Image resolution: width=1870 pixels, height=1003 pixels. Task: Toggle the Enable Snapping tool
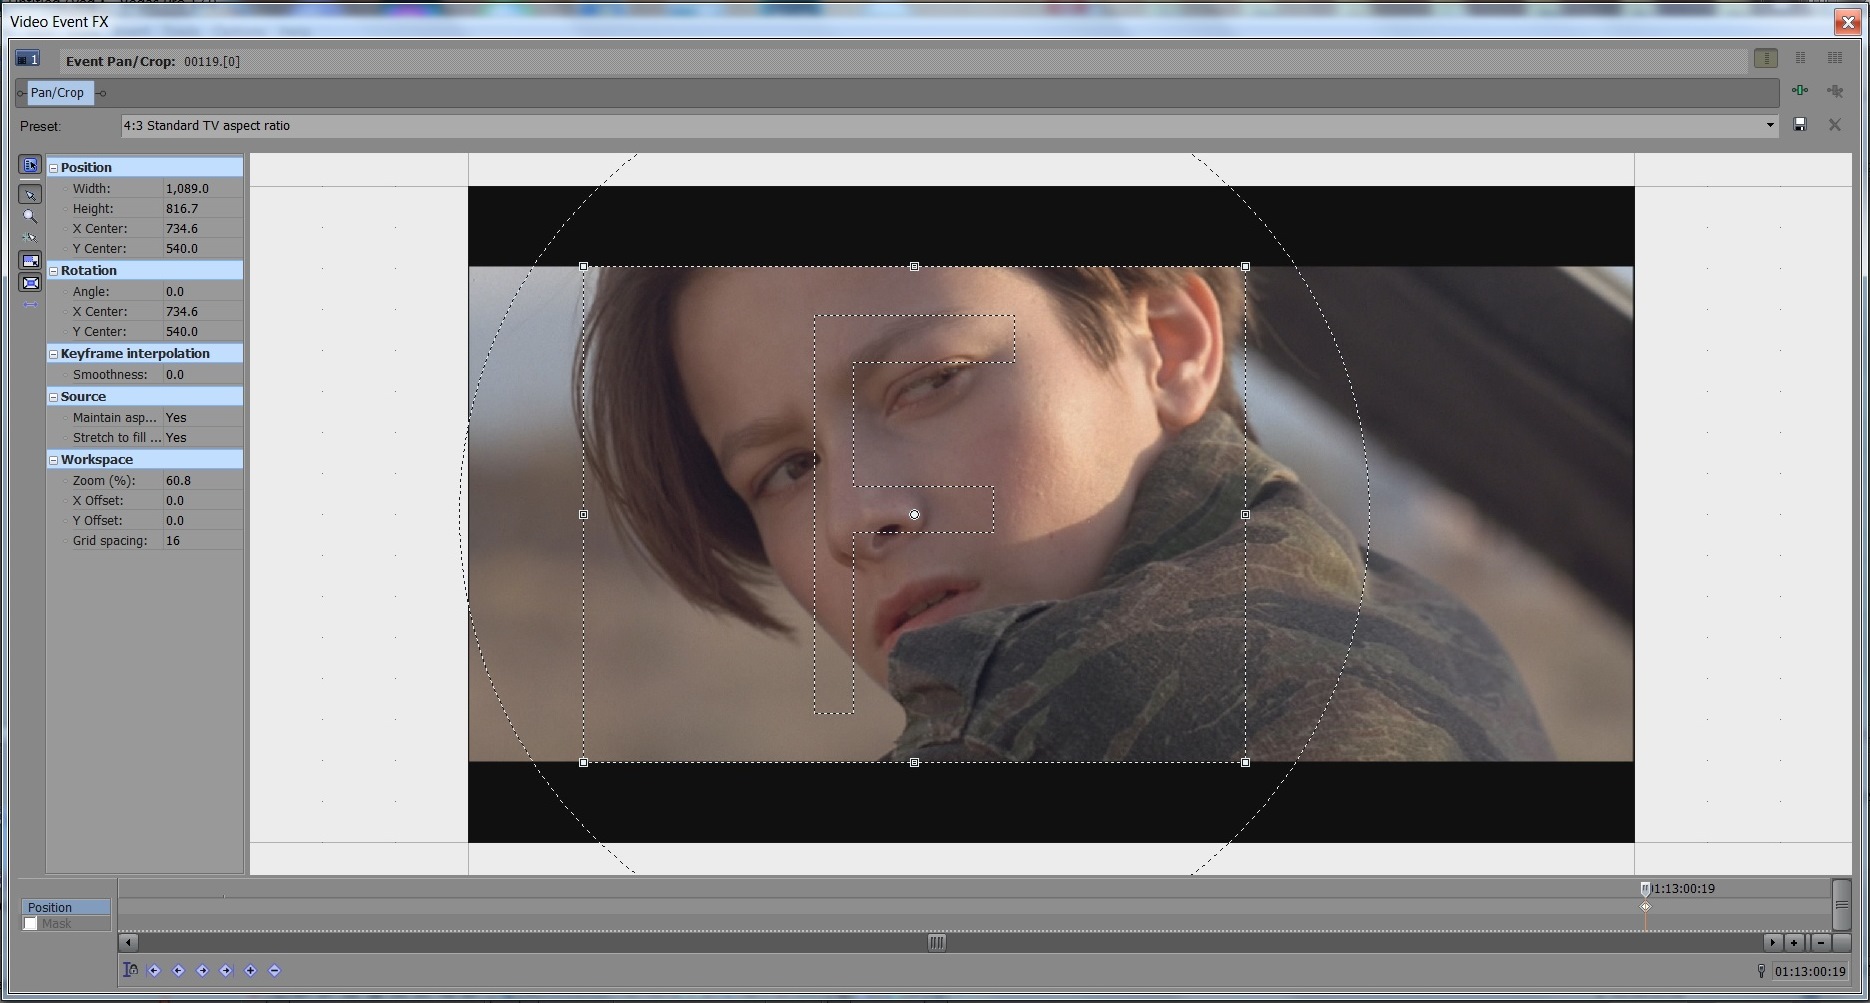click(x=30, y=238)
